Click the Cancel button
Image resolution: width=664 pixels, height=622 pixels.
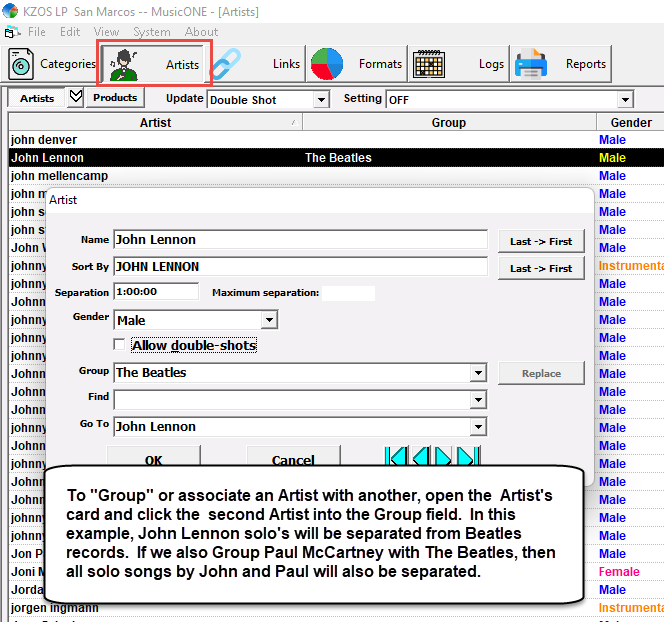(x=293, y=457)
